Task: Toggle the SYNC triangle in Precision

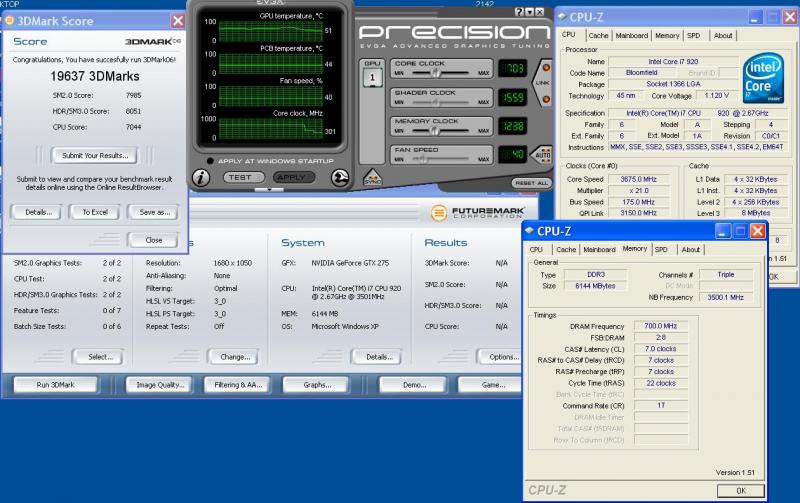Action: pos(372,178)
